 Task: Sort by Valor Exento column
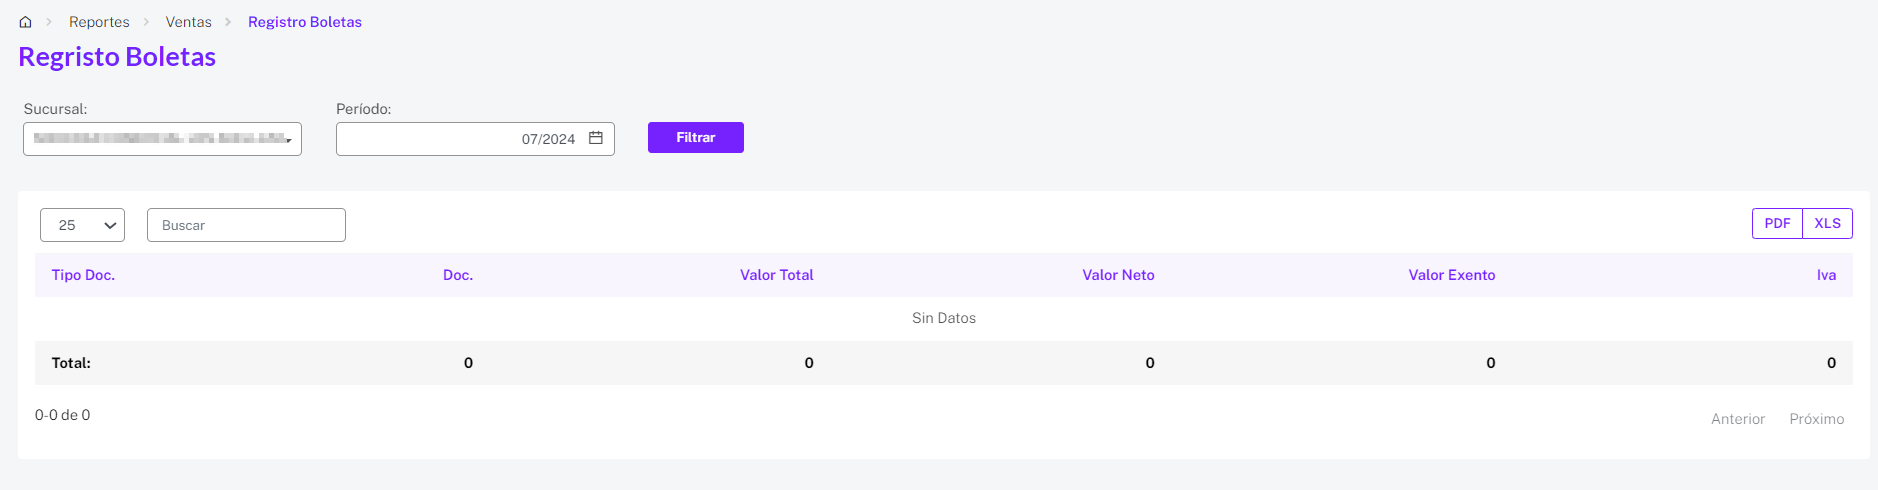(x=1452, y=275)
